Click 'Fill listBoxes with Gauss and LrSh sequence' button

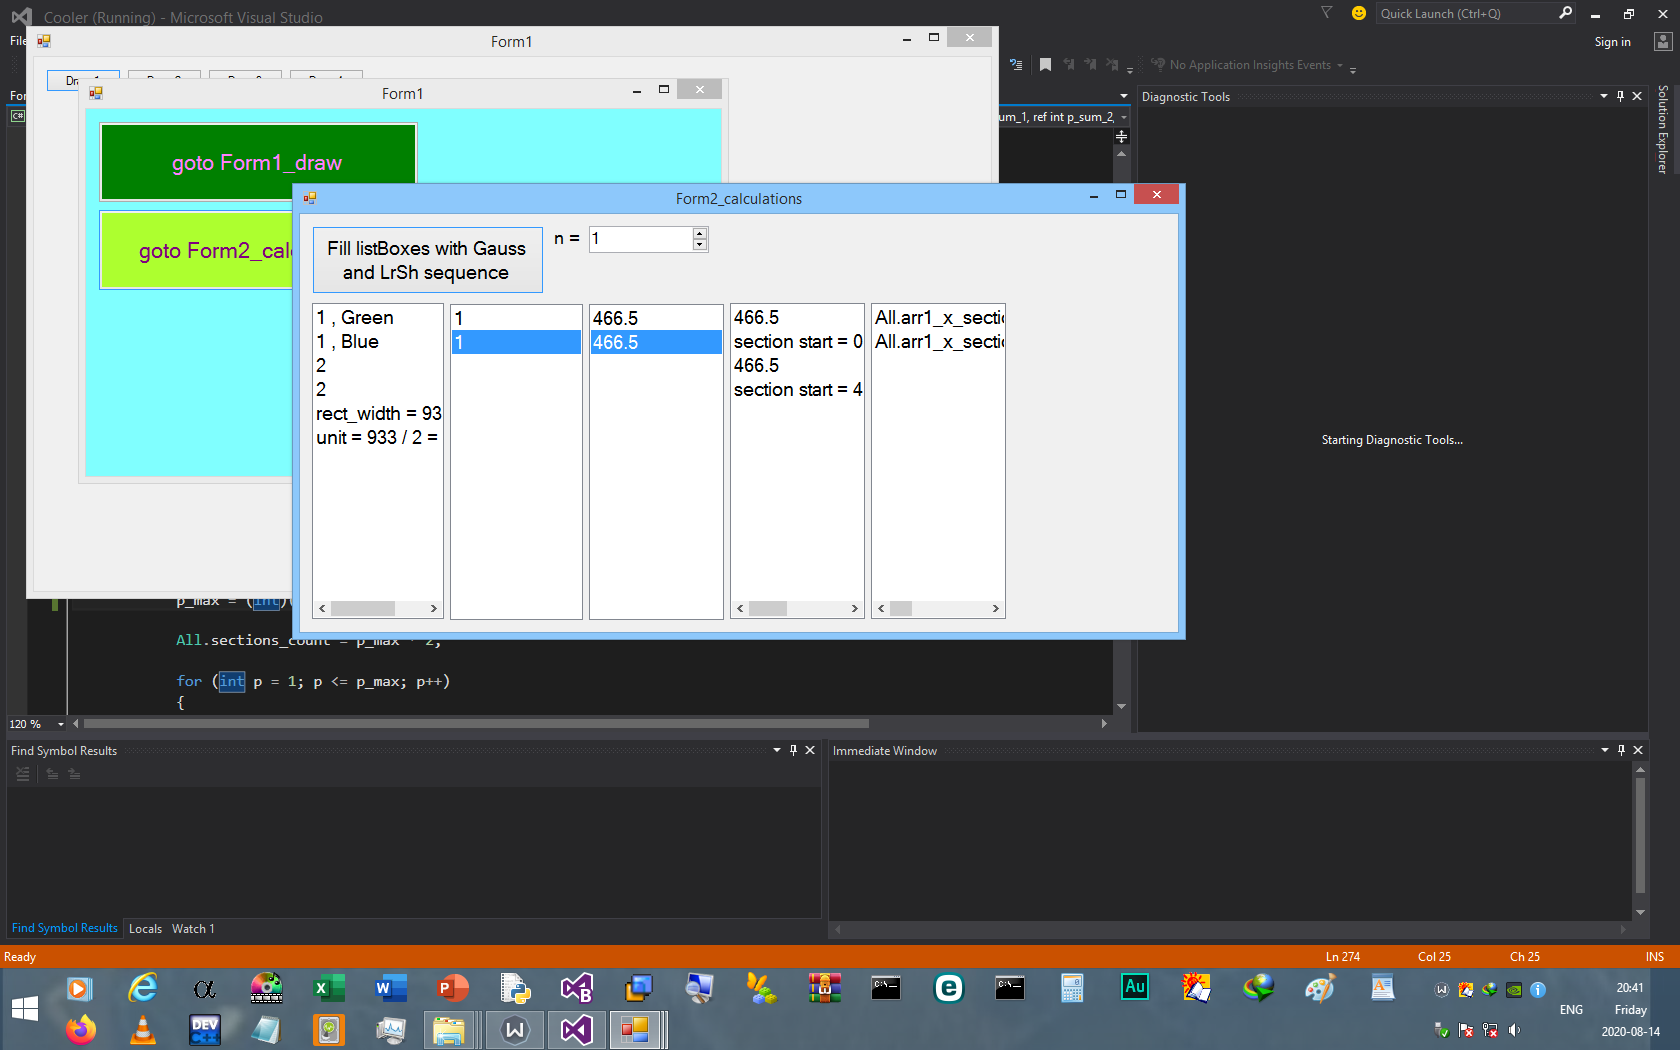[x=428, y=260]
